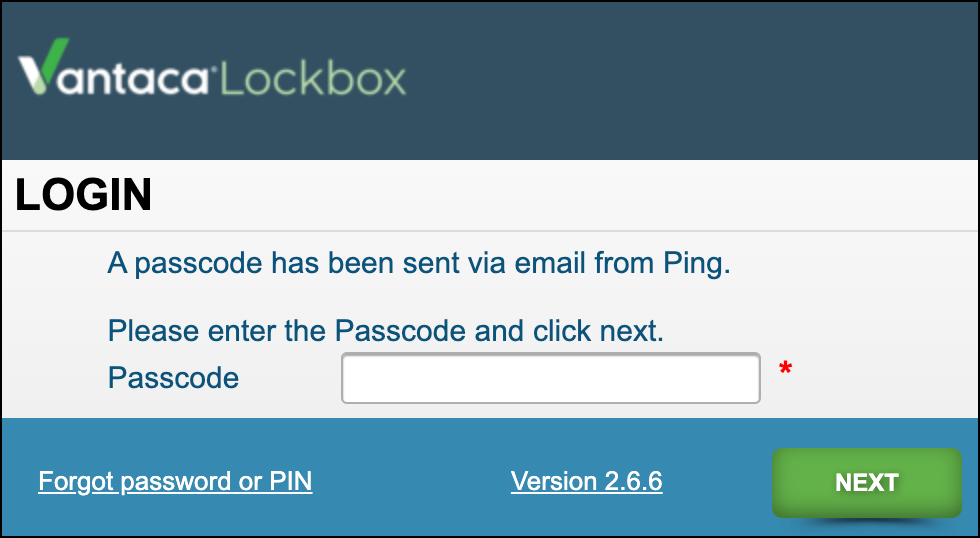980x538 pixels.
Task: Focus the Passcode input field
Action: (x=550, y=378)
